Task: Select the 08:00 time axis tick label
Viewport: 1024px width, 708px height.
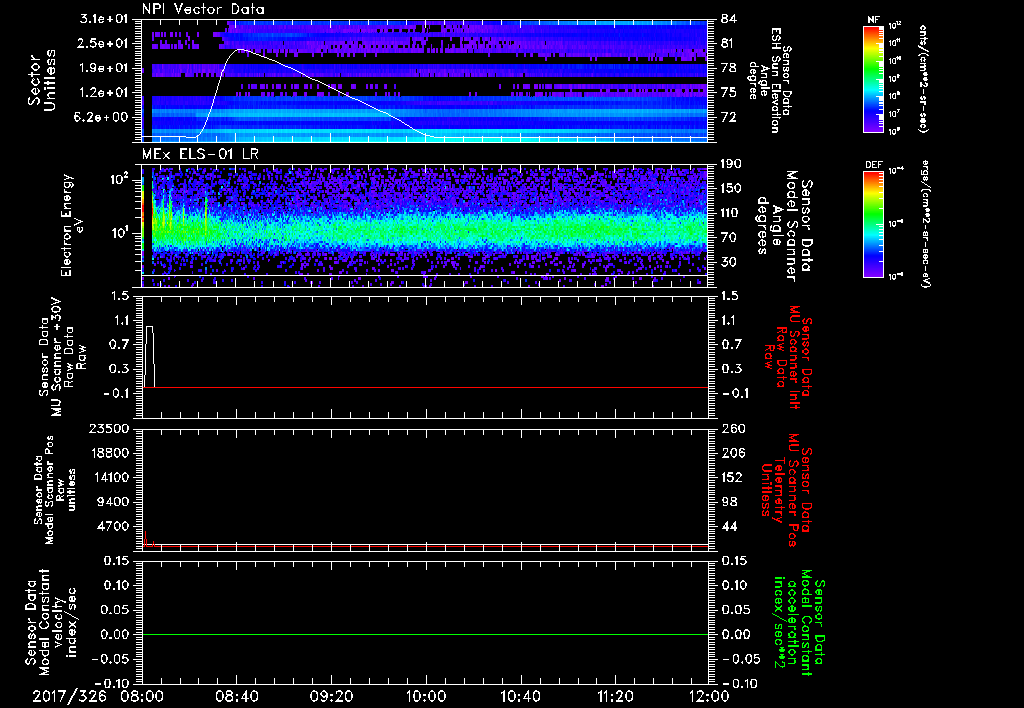Action: click(x=142, y=695)
